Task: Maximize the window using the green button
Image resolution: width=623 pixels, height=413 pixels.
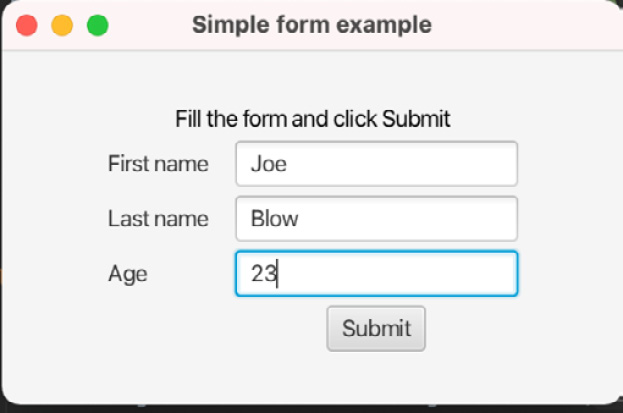Action: pos(98,25)
